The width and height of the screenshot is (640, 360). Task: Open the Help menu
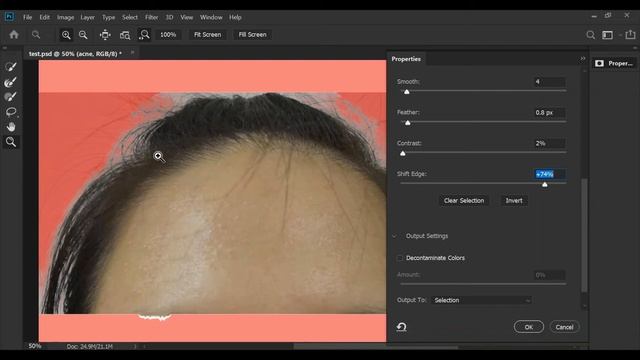[x=235, y=17]
